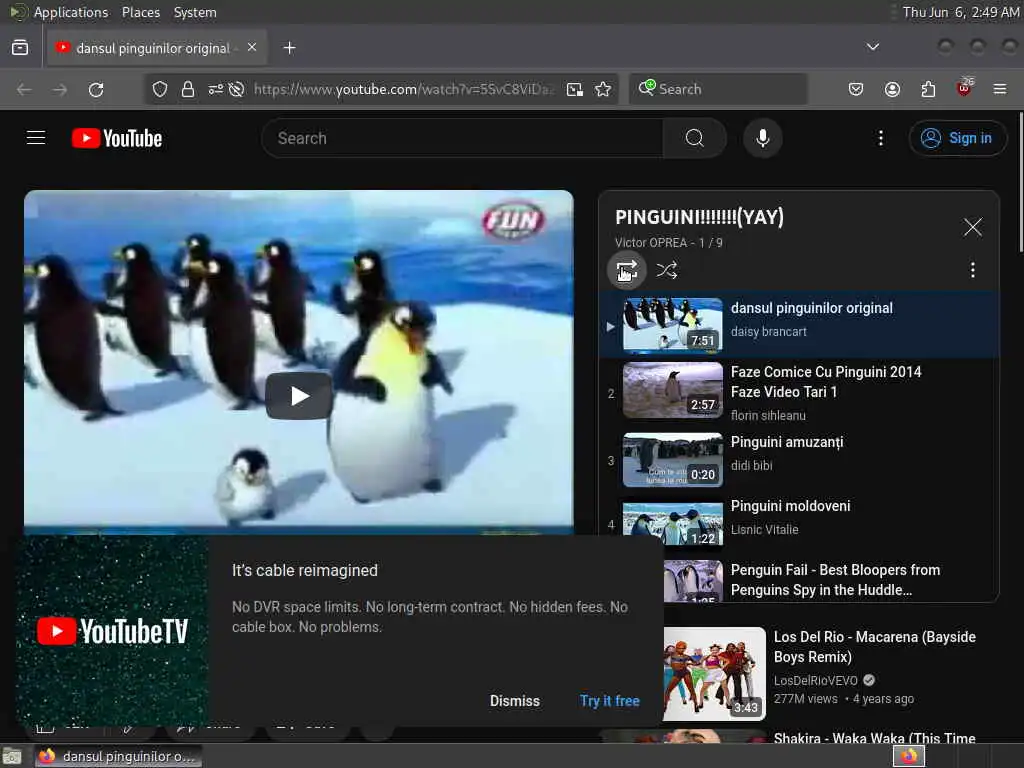This screenshot has width=1024, height=768.
Task: Close the PINGUINI playlist panel
Action: click(972, 227)
